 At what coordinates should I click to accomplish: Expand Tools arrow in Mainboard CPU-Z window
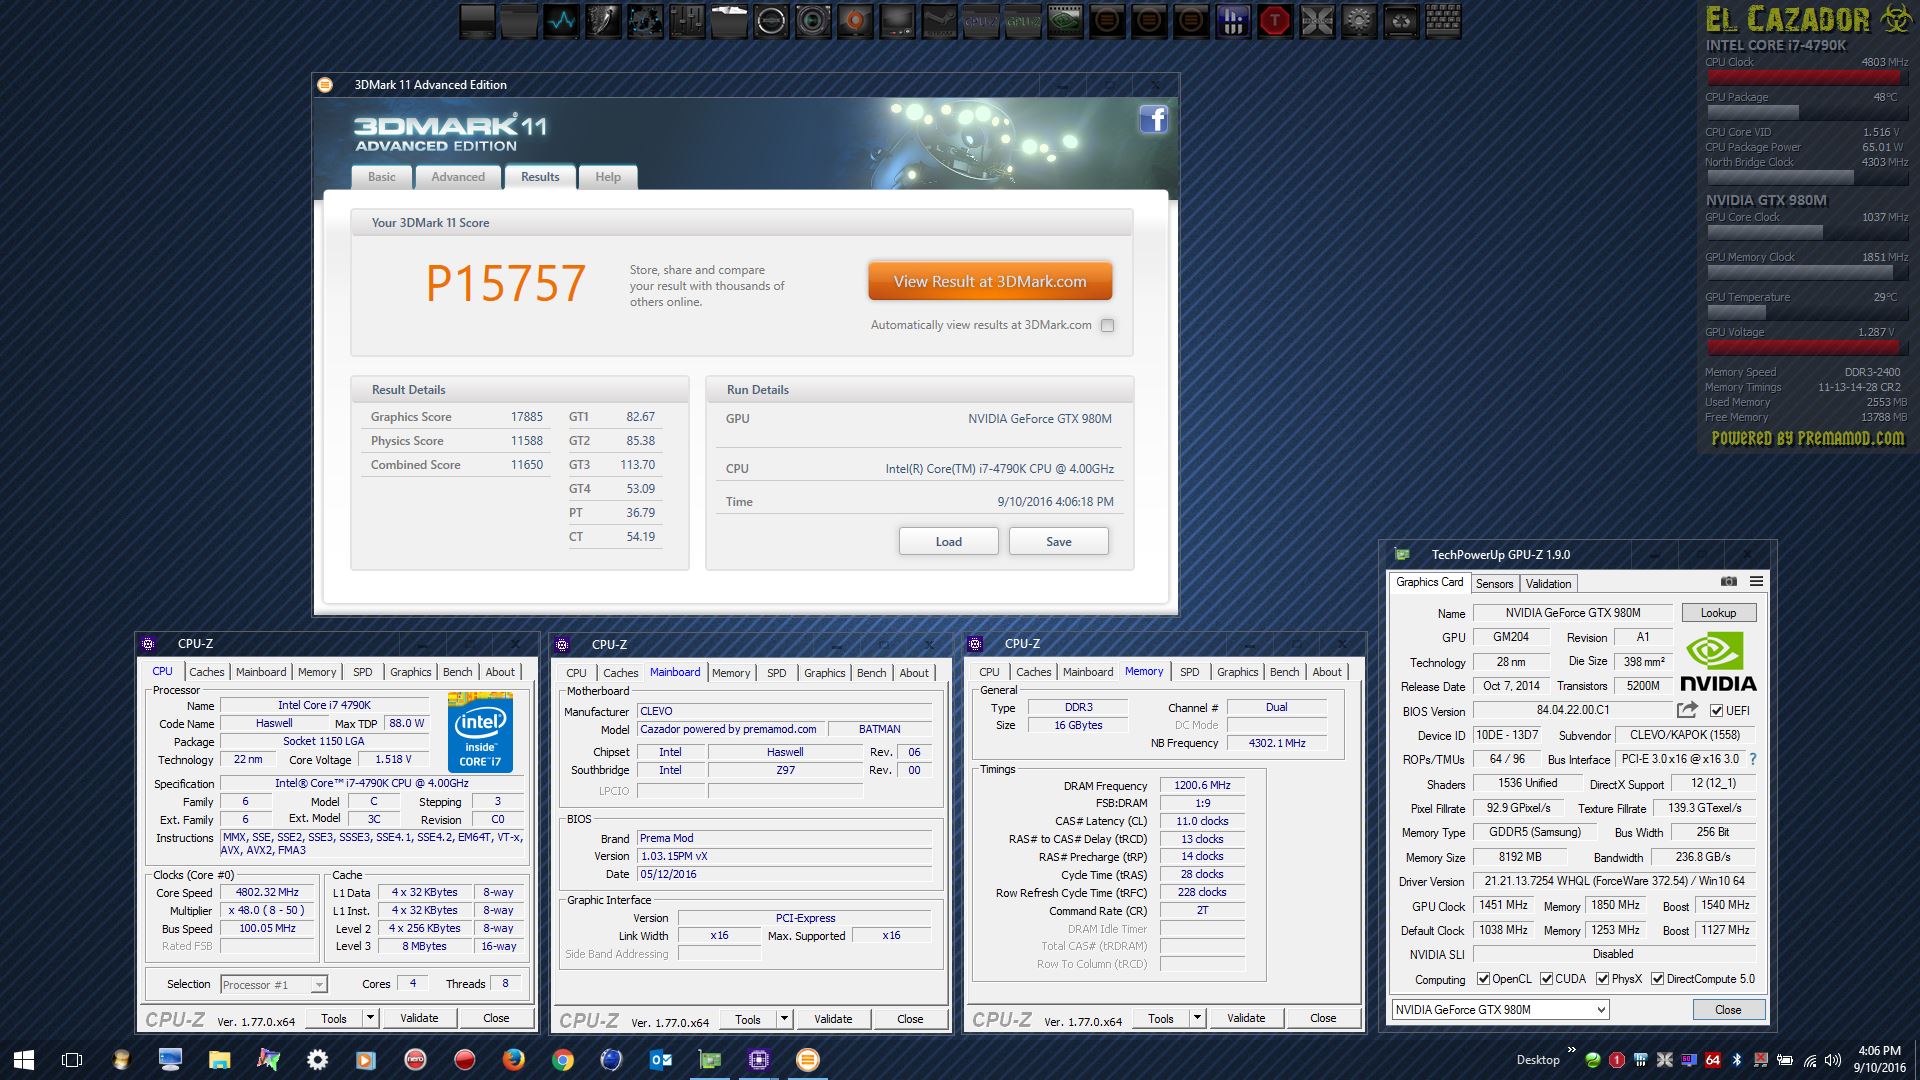click(784, 1019)
